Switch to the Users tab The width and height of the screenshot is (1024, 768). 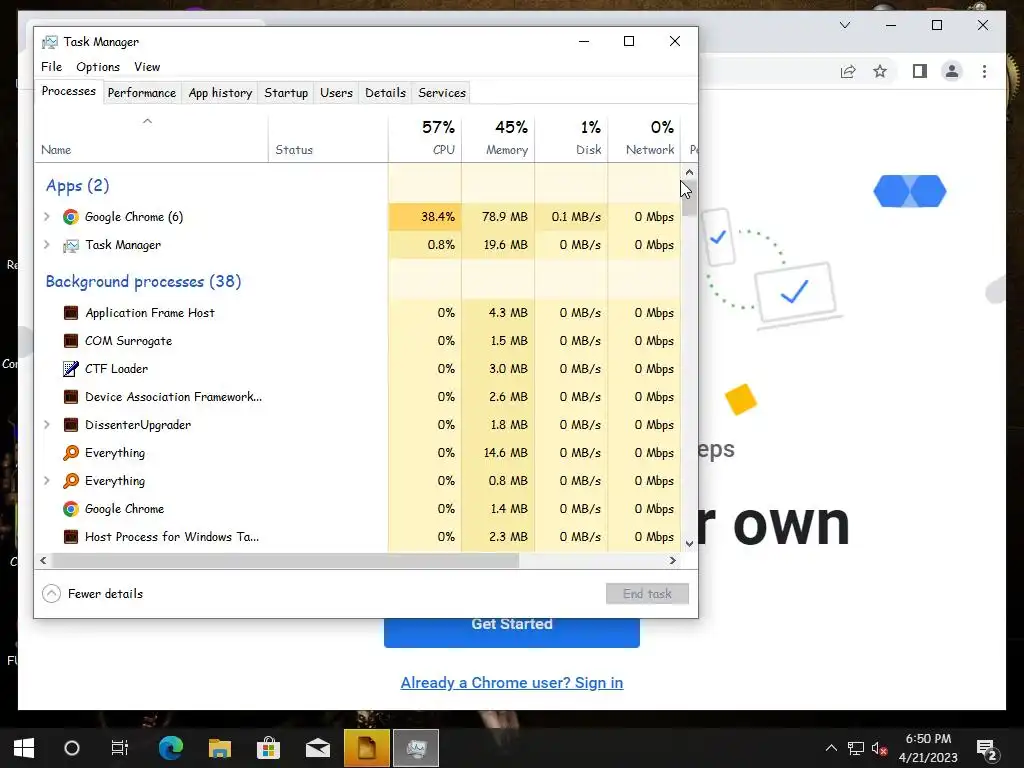tap(336, 93)
